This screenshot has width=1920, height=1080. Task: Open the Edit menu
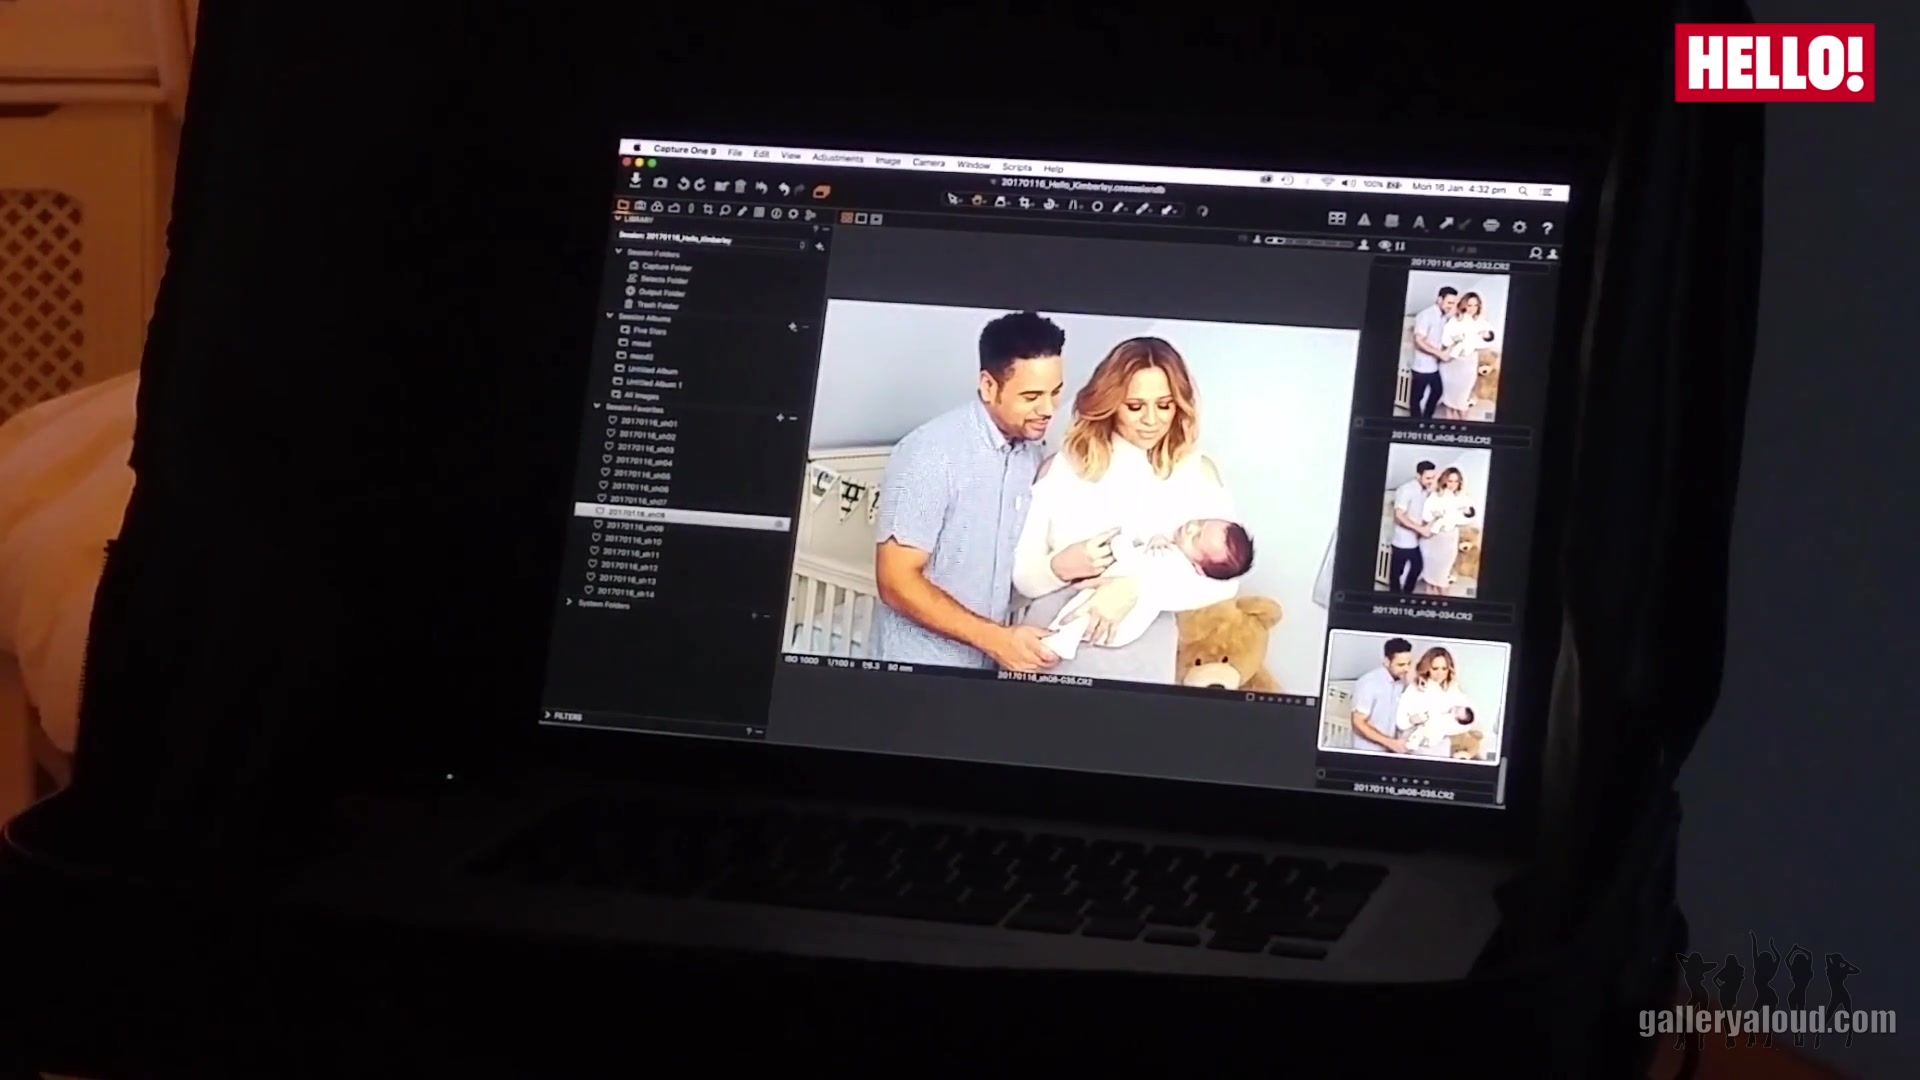pyautogui.click(x=761, y=154)
